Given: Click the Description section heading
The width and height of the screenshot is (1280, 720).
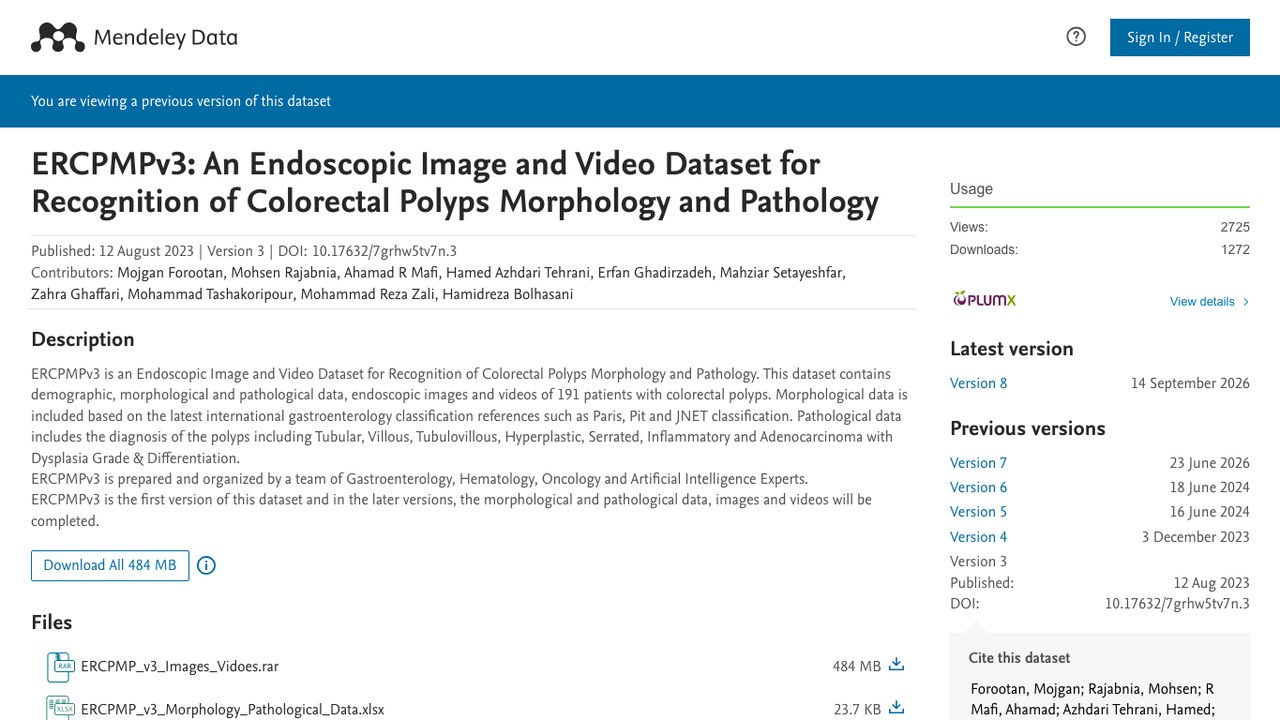Looking at the screenshot, I should coord(83,339).
